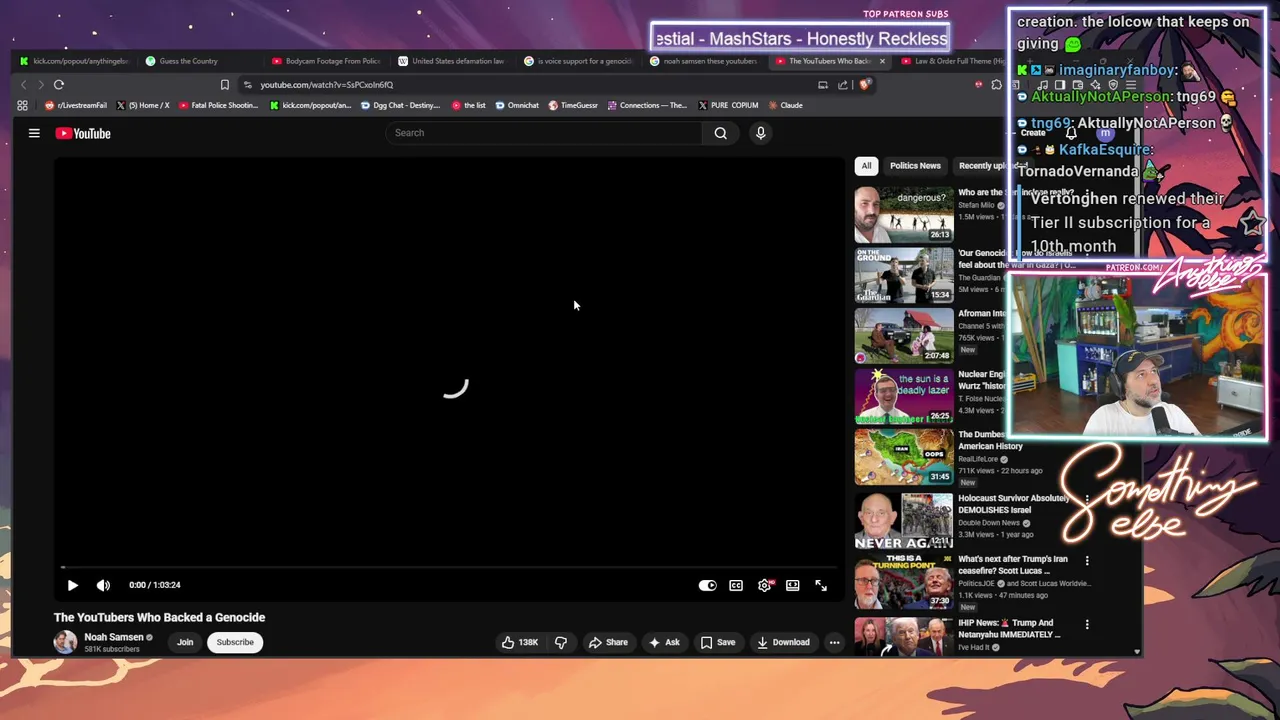Dislike the video with thumbs down

560,642
